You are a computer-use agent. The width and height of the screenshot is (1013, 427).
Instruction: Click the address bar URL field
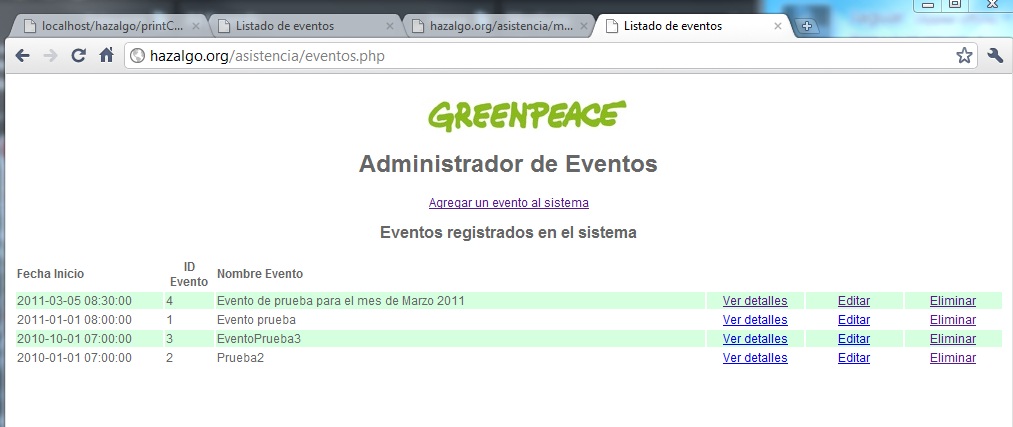point(540,56)
